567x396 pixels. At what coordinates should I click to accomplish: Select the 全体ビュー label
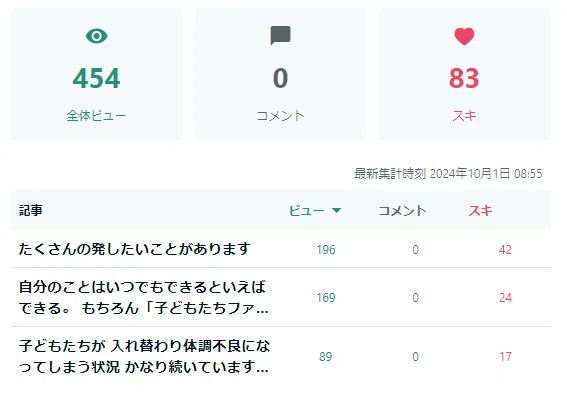point(96,116)
